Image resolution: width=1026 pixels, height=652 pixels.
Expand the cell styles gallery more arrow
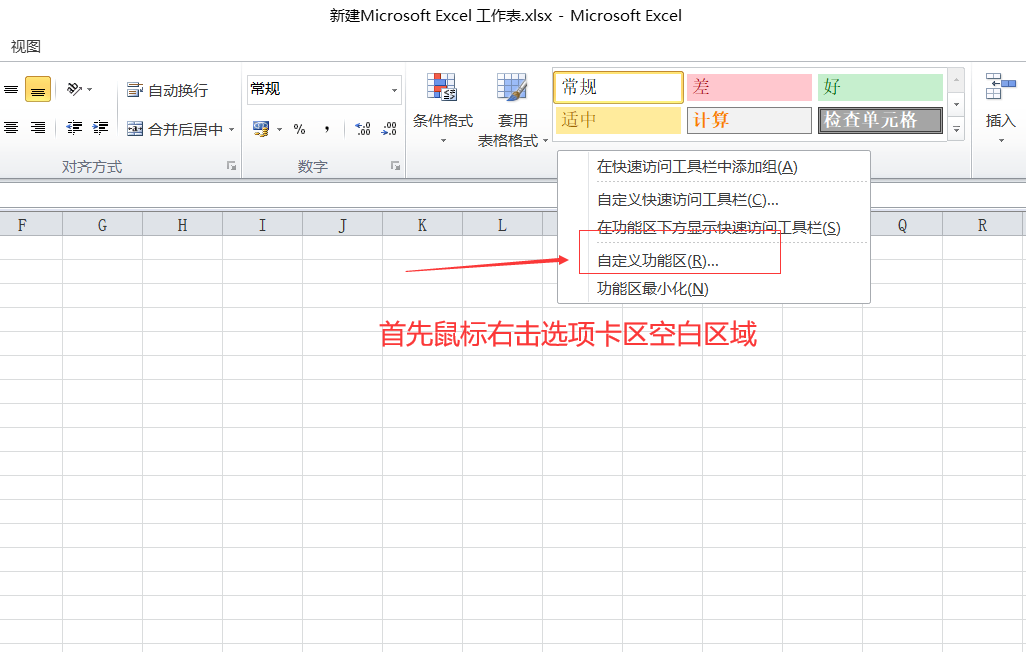(956, 130)
